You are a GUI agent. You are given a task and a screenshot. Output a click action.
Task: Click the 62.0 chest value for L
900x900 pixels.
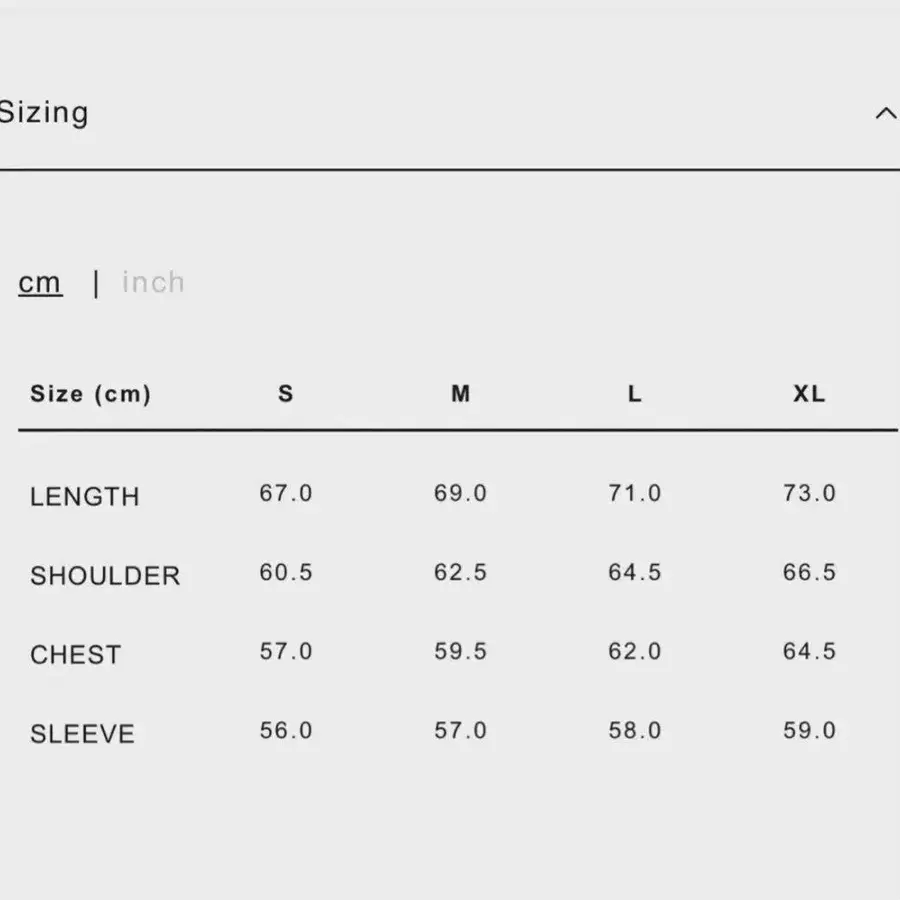click(x=635, y=651)
